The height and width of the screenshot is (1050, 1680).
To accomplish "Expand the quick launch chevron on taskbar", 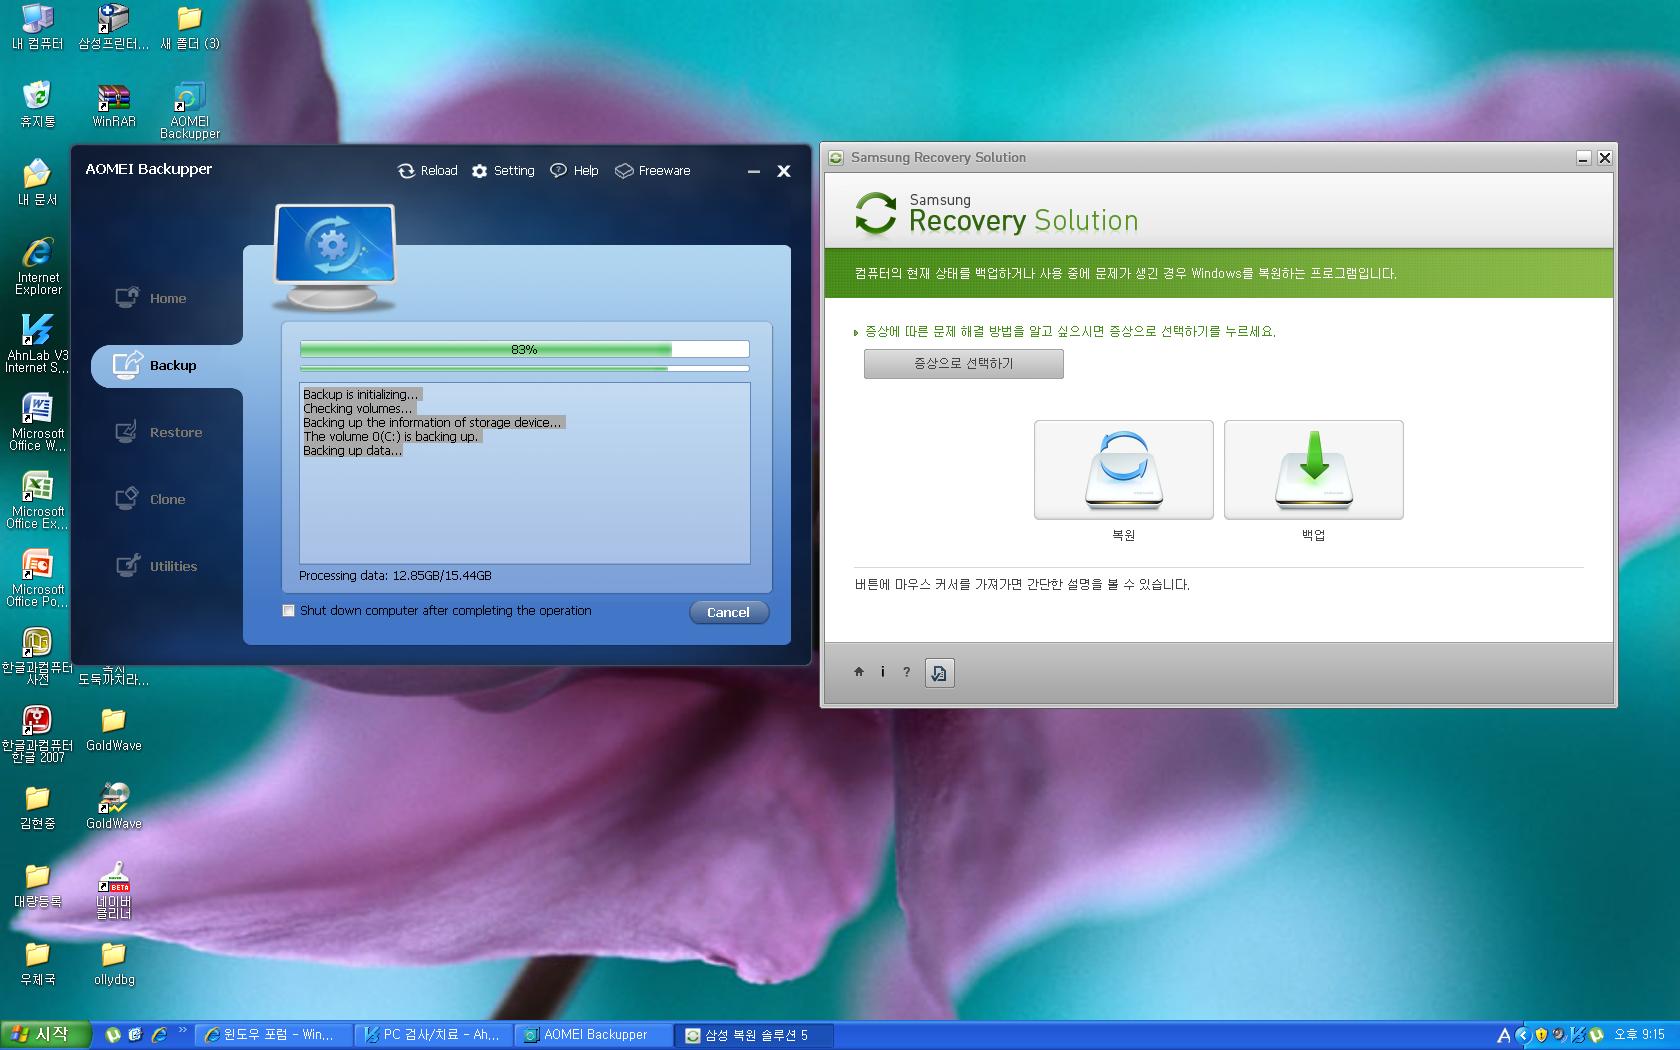I will pyautogui.click(x=182, y=1031).
